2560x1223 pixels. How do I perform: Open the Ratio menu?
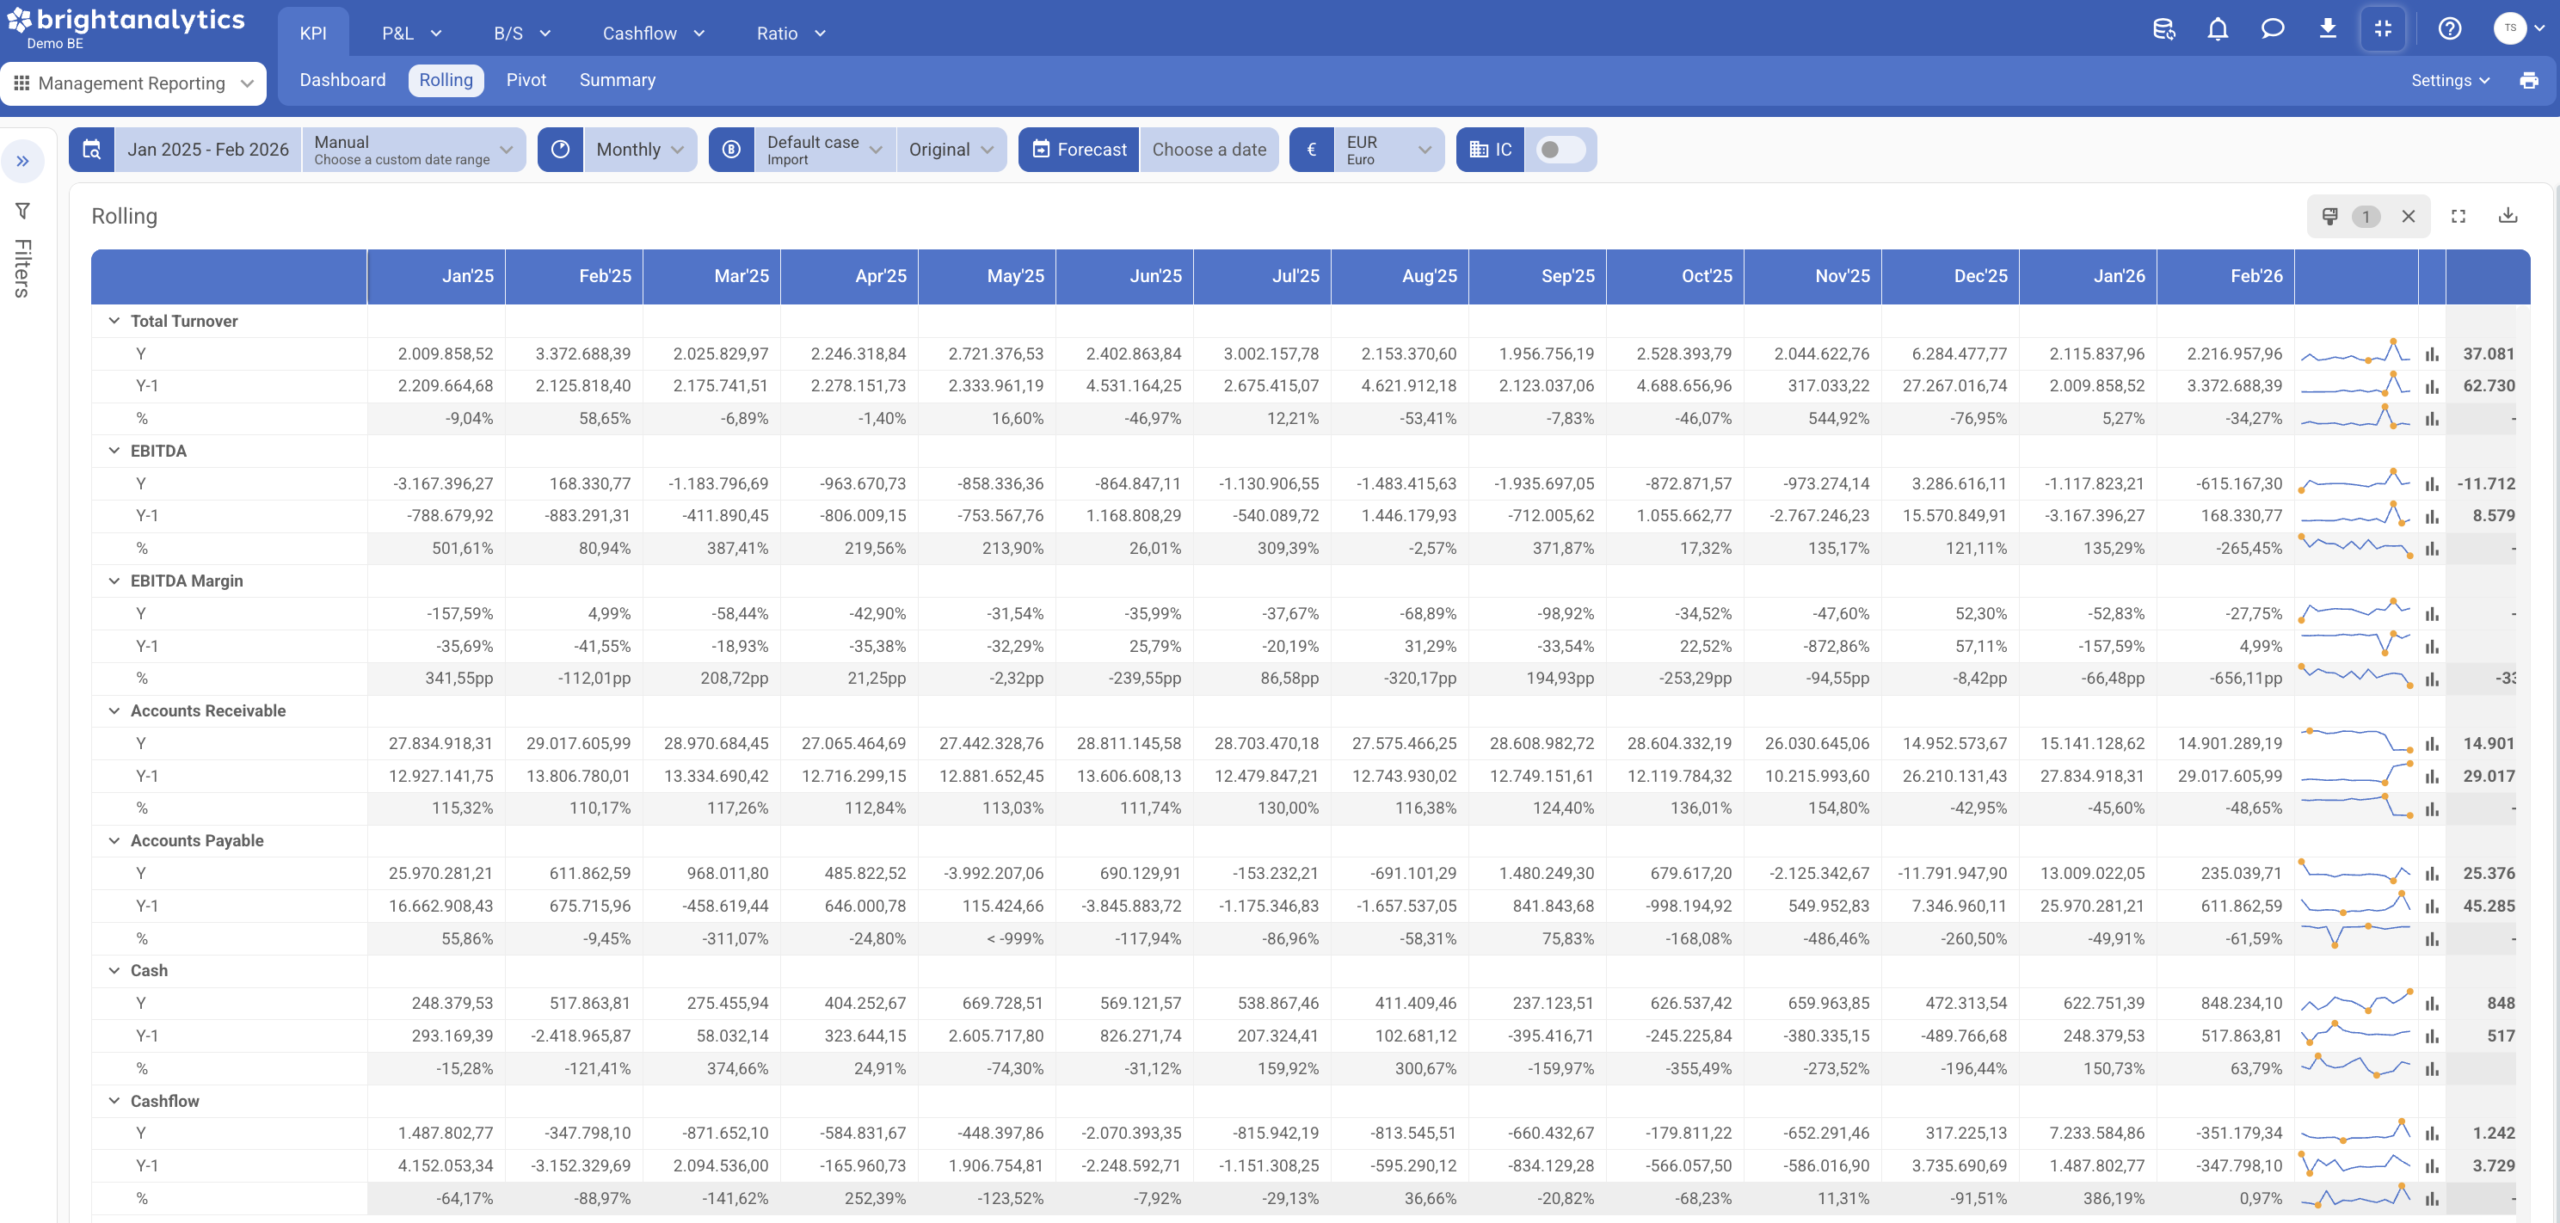[791, 33]
